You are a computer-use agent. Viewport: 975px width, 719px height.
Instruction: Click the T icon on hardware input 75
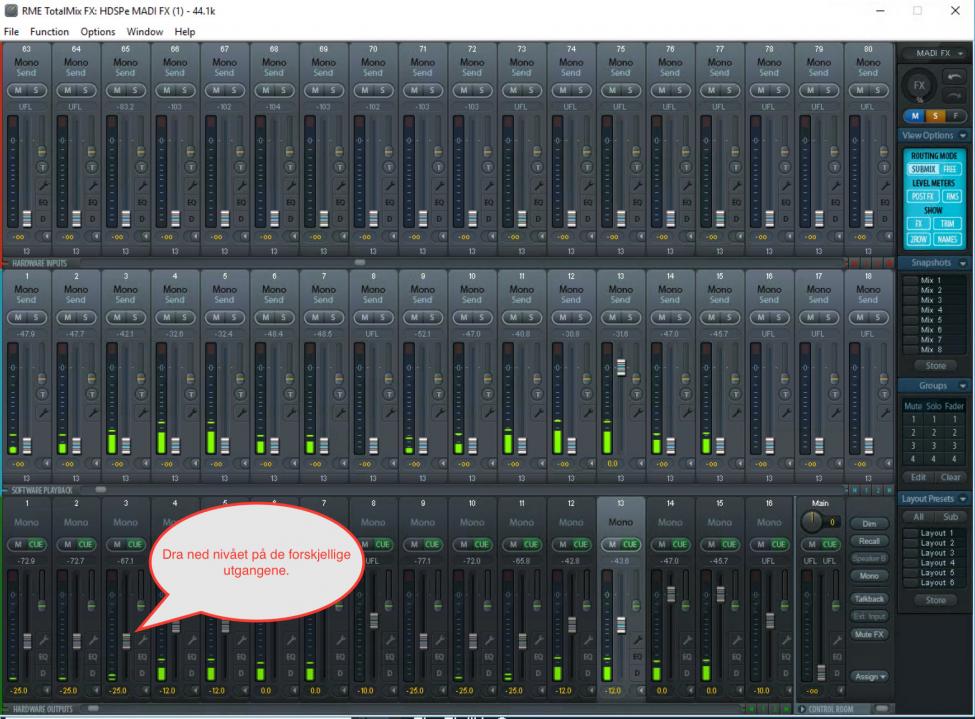[637, 167]
